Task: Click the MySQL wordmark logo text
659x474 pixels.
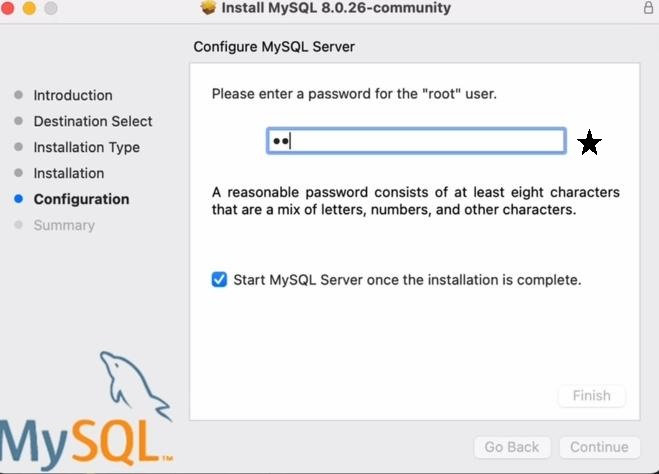Action: click(82, 441)
